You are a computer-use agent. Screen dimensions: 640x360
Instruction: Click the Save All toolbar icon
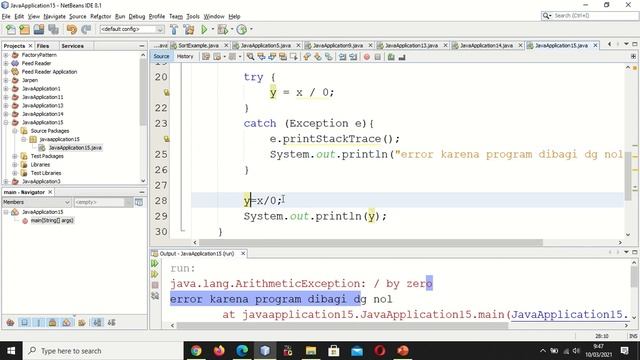pyautogui.click(x=53, y=29)
